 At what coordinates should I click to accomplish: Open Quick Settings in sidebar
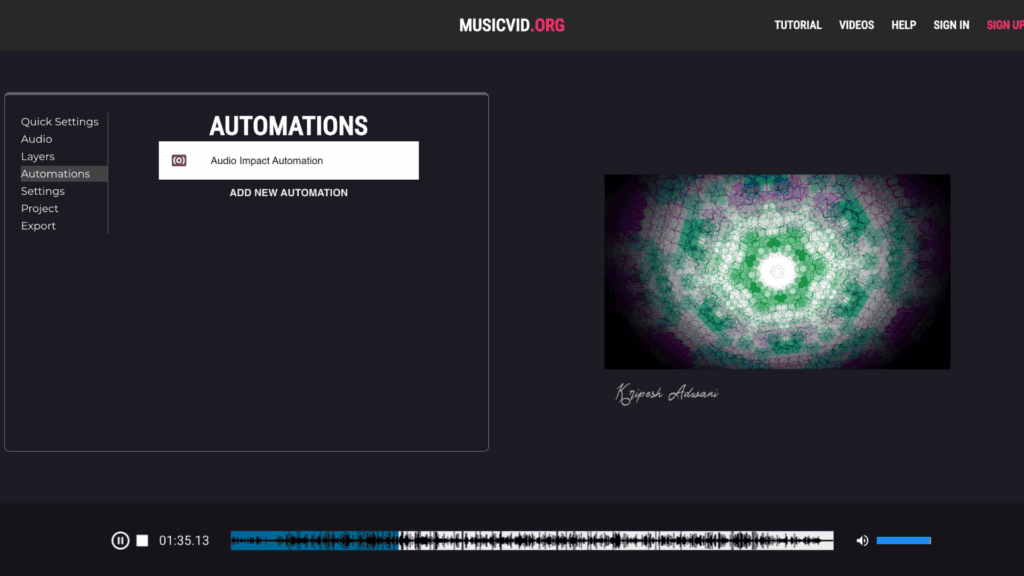(x=60, y=122)
